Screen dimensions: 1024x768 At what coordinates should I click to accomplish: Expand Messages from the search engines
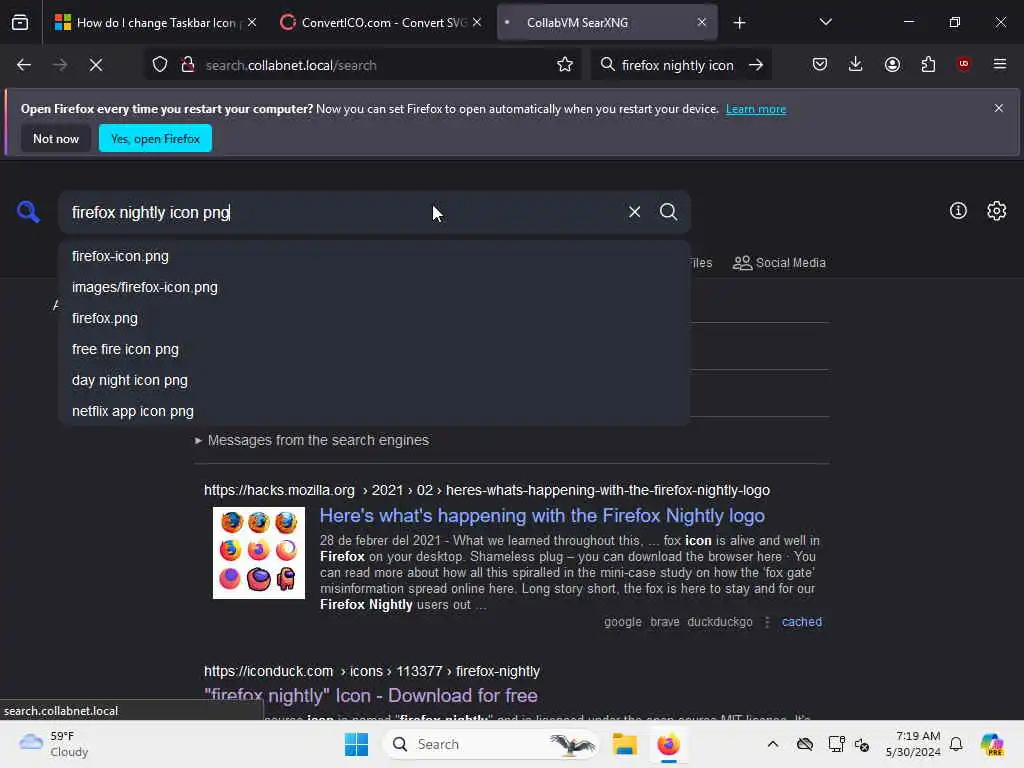(312, 440)
